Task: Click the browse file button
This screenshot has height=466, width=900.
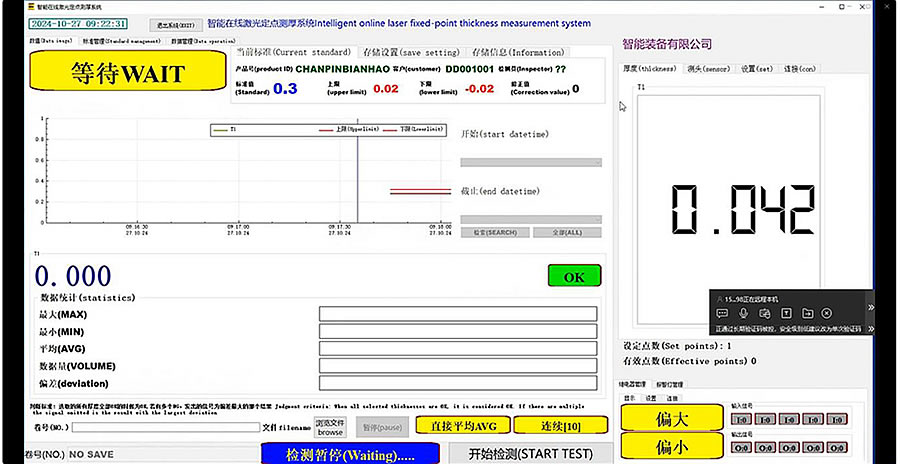Action: coord(331,427)
